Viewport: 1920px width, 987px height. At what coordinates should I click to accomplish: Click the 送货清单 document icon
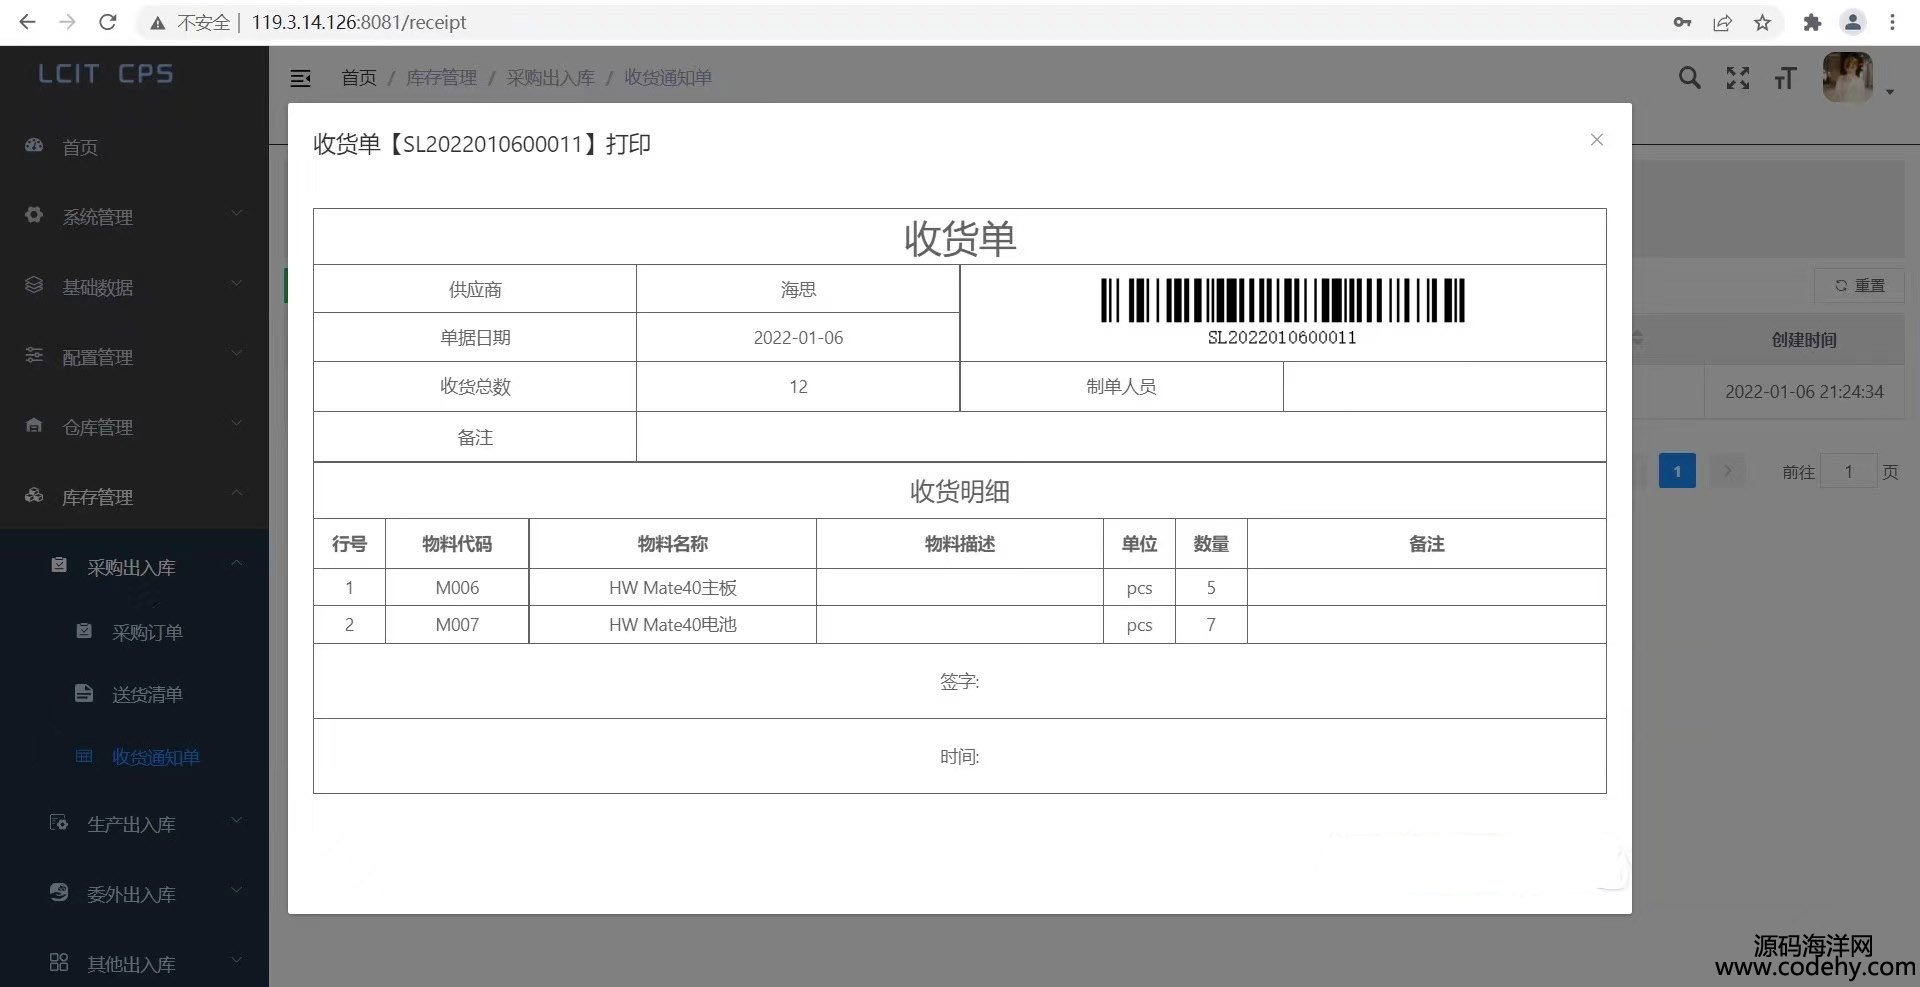coord(84,693)
